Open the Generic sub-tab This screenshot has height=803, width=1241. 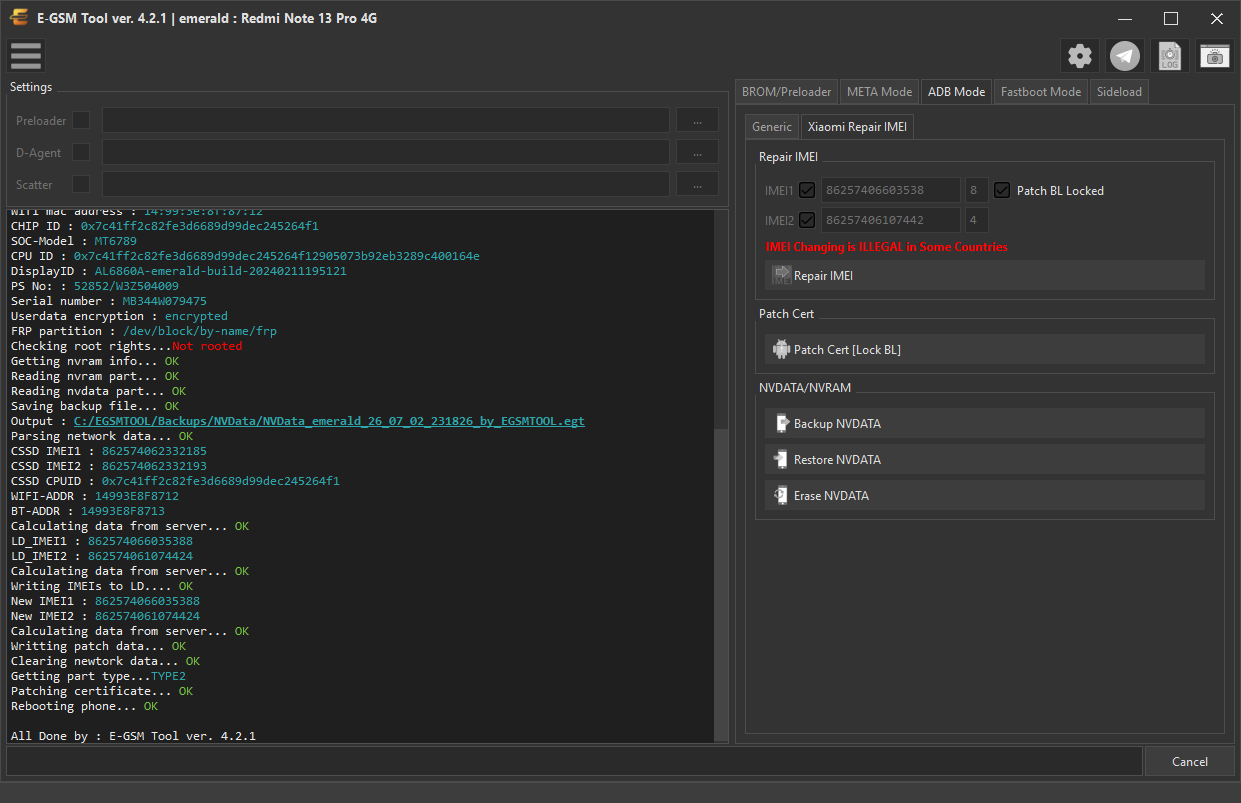click(772, 127)
